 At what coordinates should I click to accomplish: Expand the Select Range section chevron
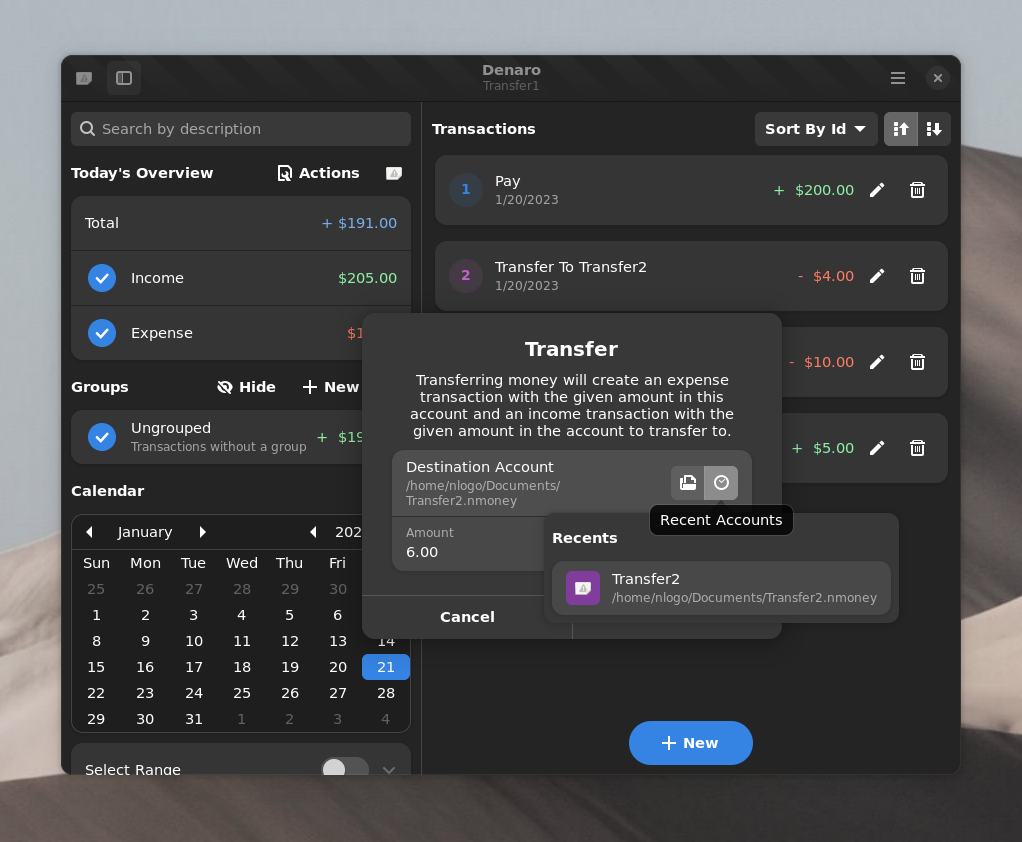tap(388, 769)
